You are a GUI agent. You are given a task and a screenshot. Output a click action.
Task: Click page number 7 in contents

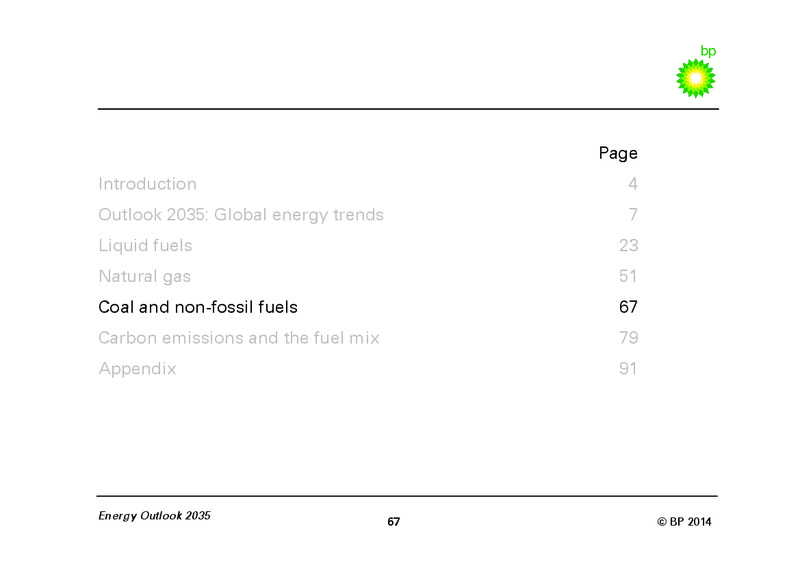point(633,215)
